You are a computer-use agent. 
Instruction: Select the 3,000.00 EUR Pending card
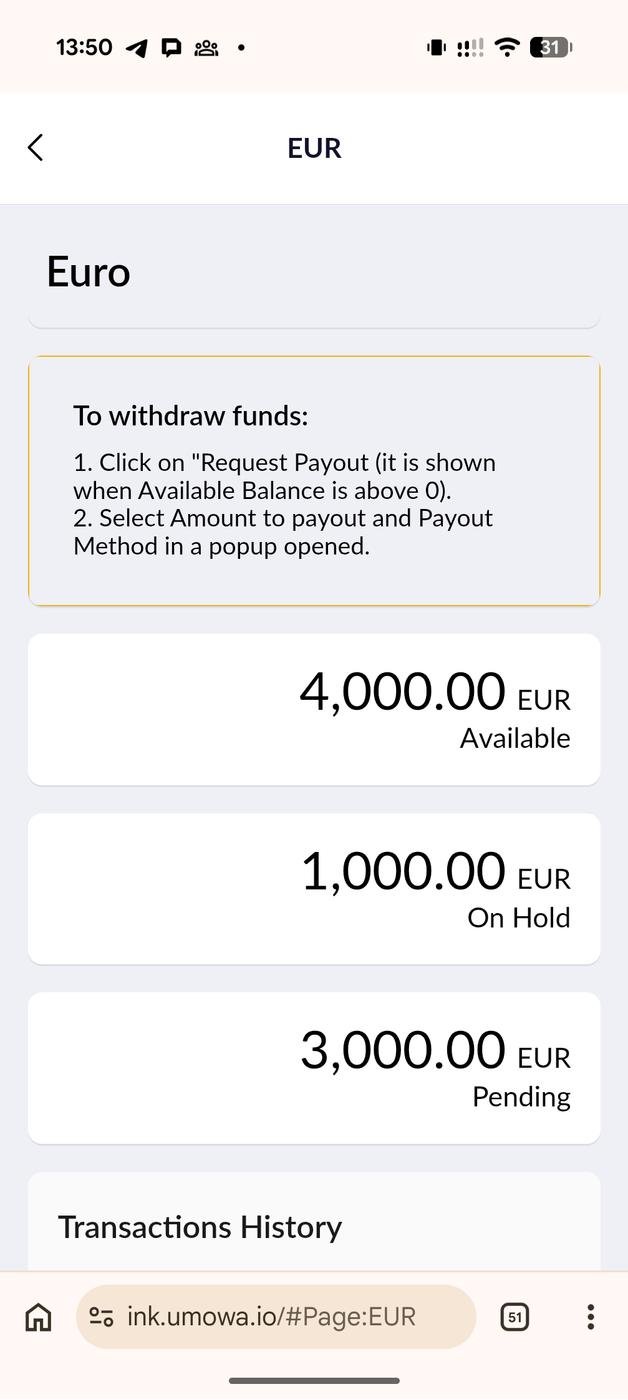pyautogui.click(x=314, y=1067)
